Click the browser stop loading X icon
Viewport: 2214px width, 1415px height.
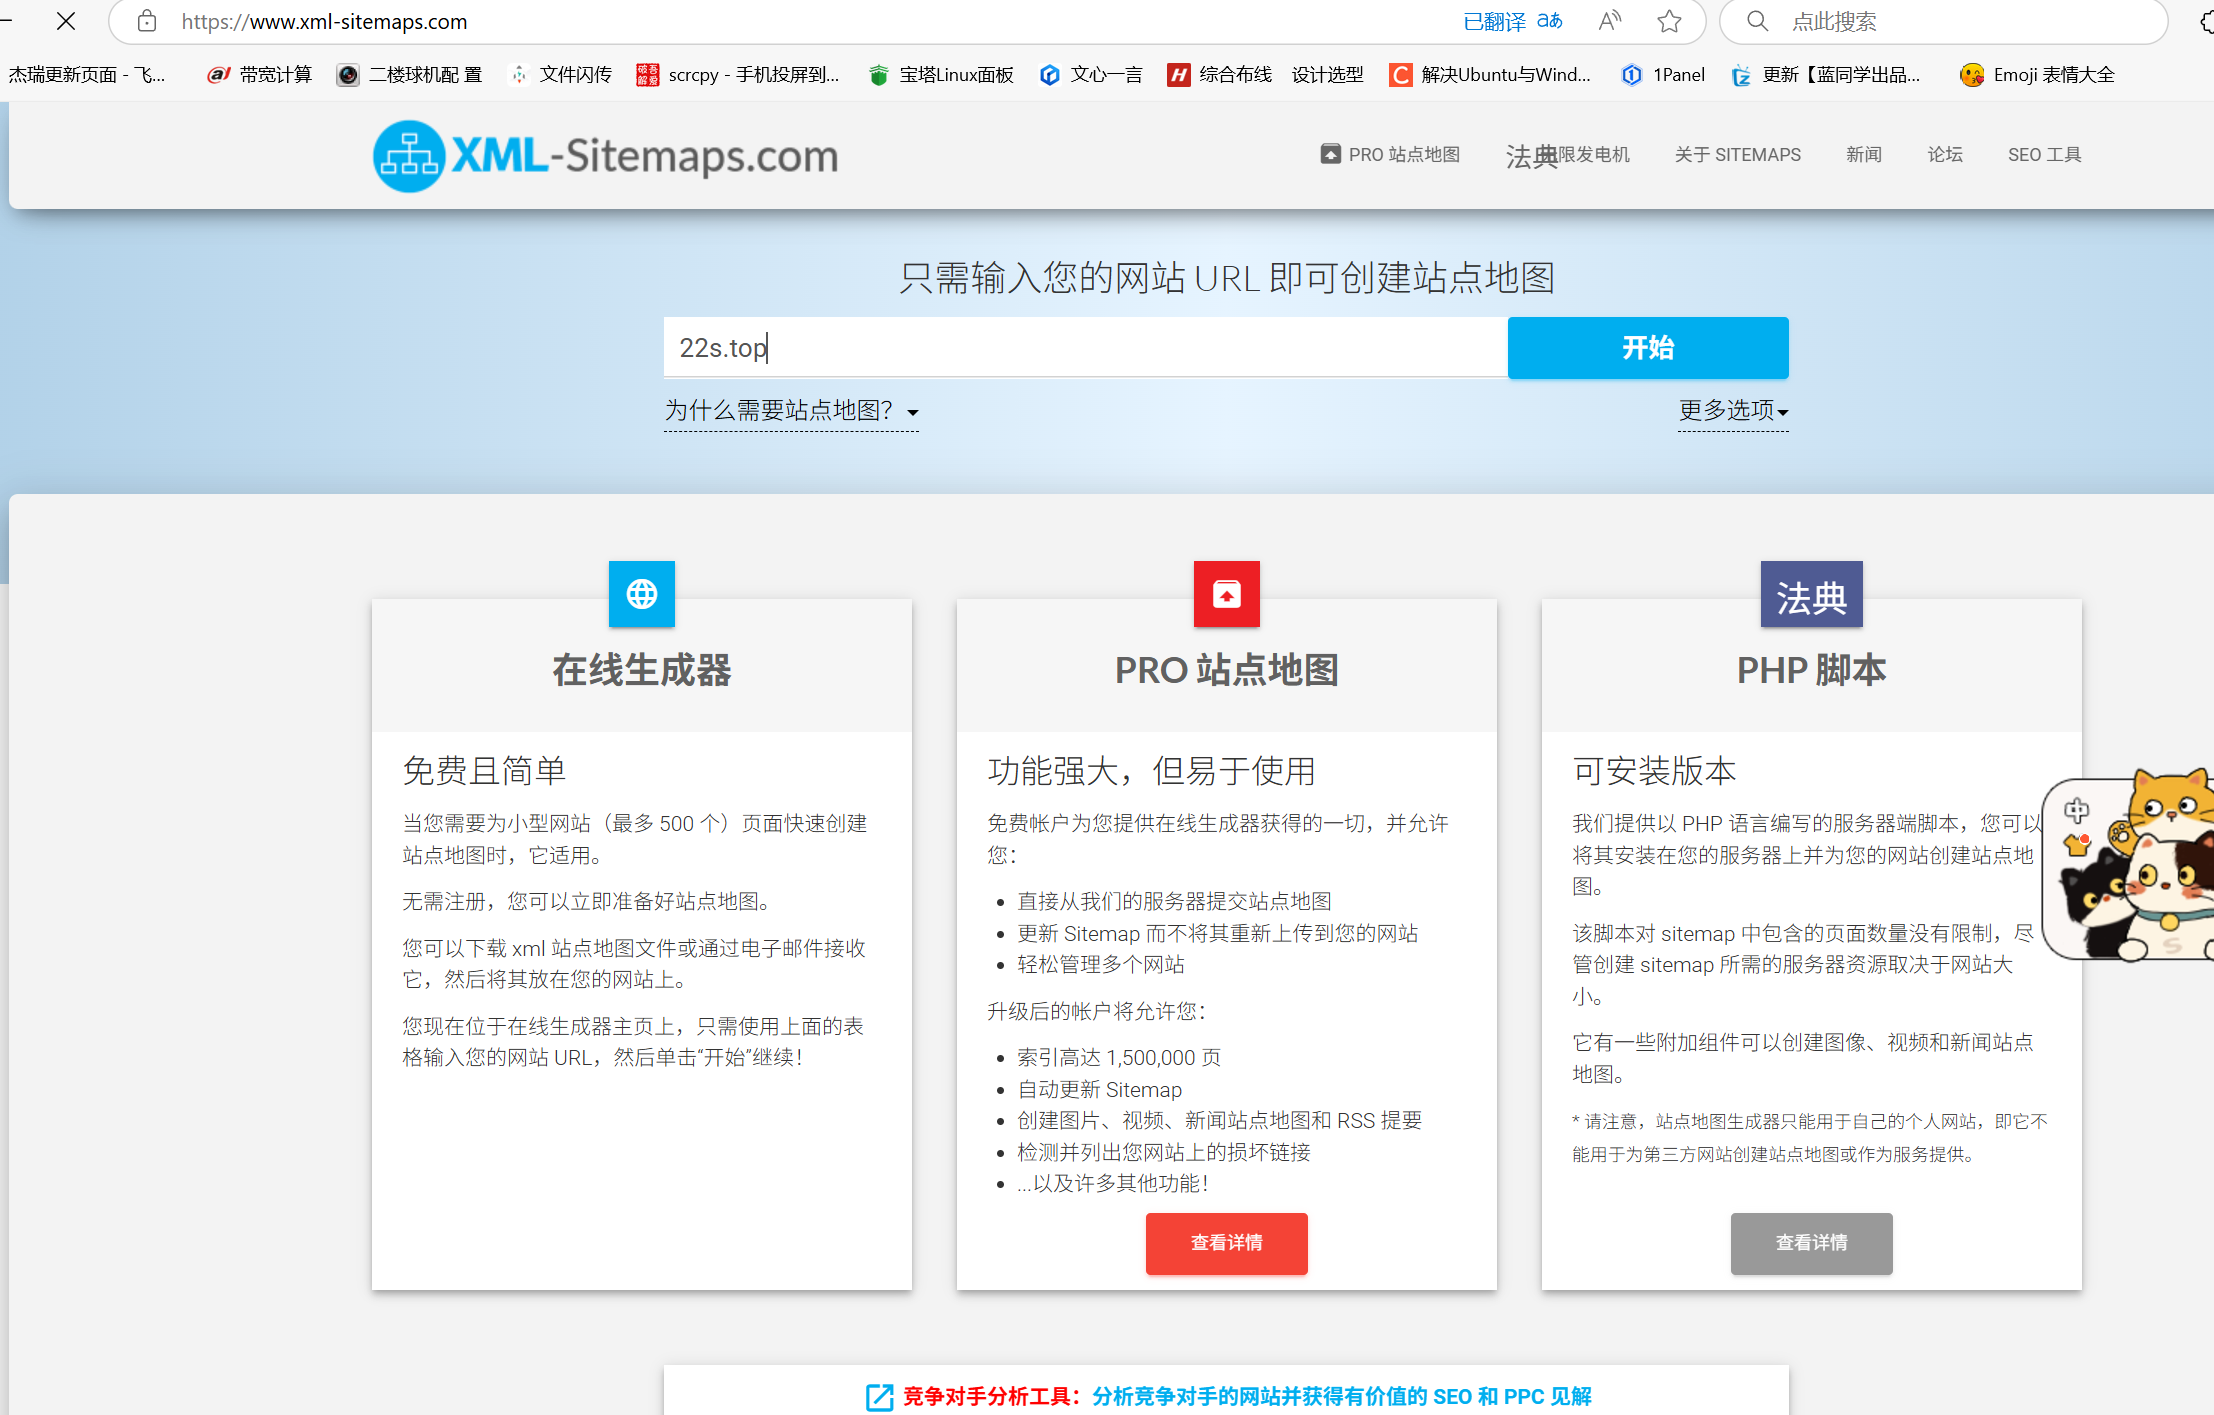click(x=66, y=21)
